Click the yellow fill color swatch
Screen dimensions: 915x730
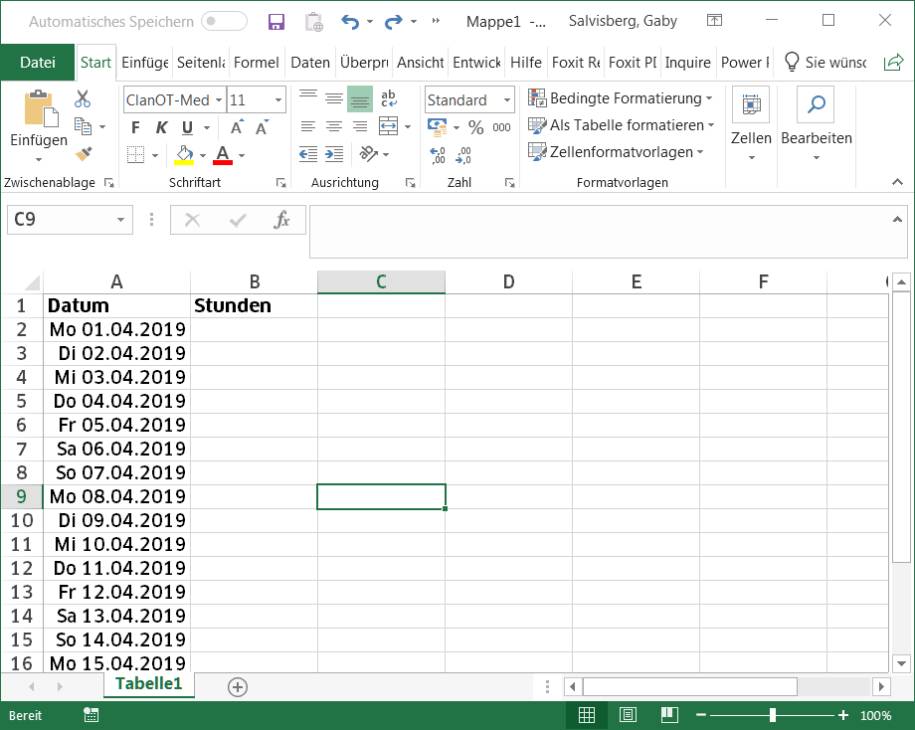pos(184,155)
